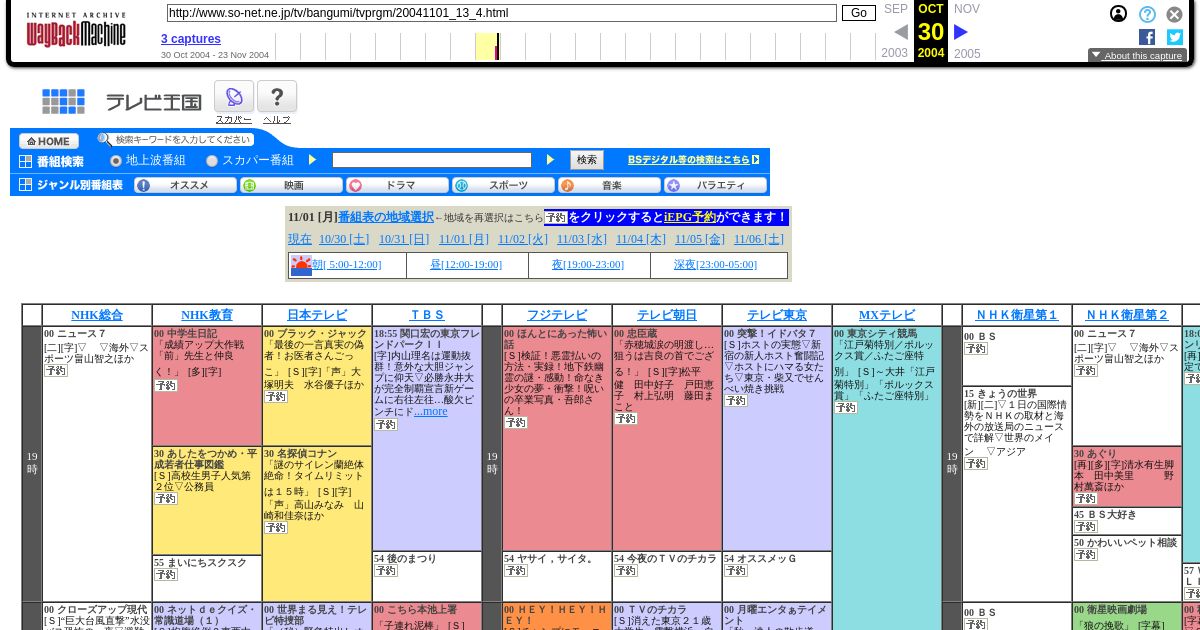Expand ...more in 関口宏の東京フレンドパーク
Viewport: 1200px width, 630px height.
pyautogui.click(x=431, y=411)
